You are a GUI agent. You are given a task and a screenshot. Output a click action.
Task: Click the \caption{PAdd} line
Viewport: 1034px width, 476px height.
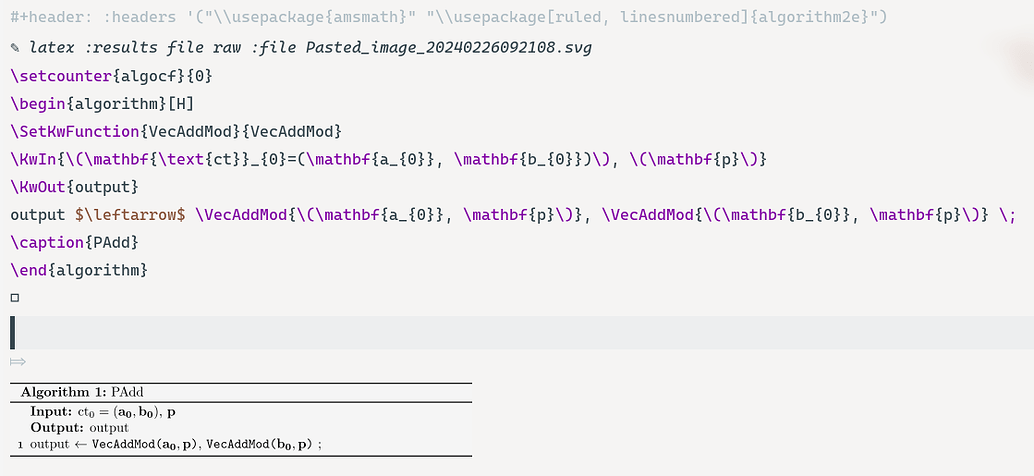75,242
